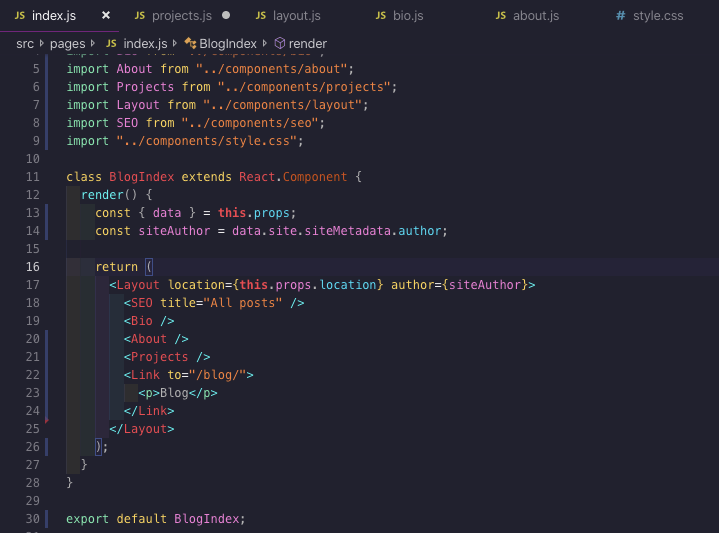The height and width of the screenshot is (533, 719).
Task: Click the closing </Link> tag
Action: point(149,411)
